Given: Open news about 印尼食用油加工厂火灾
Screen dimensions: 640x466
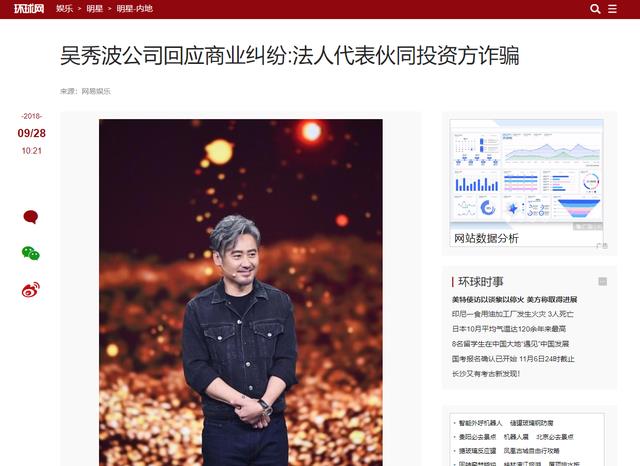Looking at the screenshot, I should pyautogui.click(x=513, y=314).
